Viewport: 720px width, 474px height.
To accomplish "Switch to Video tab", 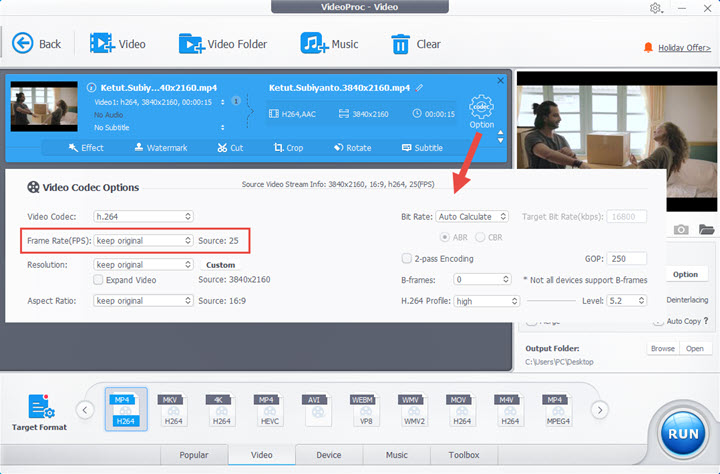I will point(262,455).
